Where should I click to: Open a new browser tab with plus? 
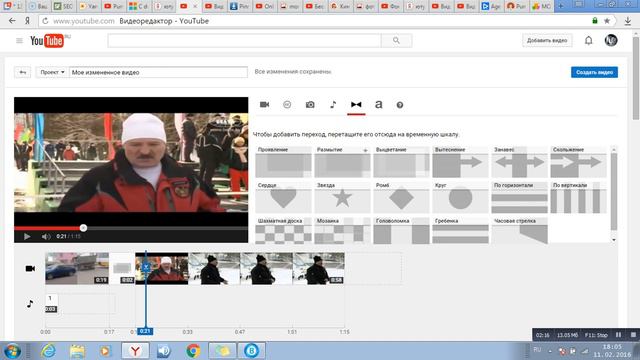coord(561,6)
